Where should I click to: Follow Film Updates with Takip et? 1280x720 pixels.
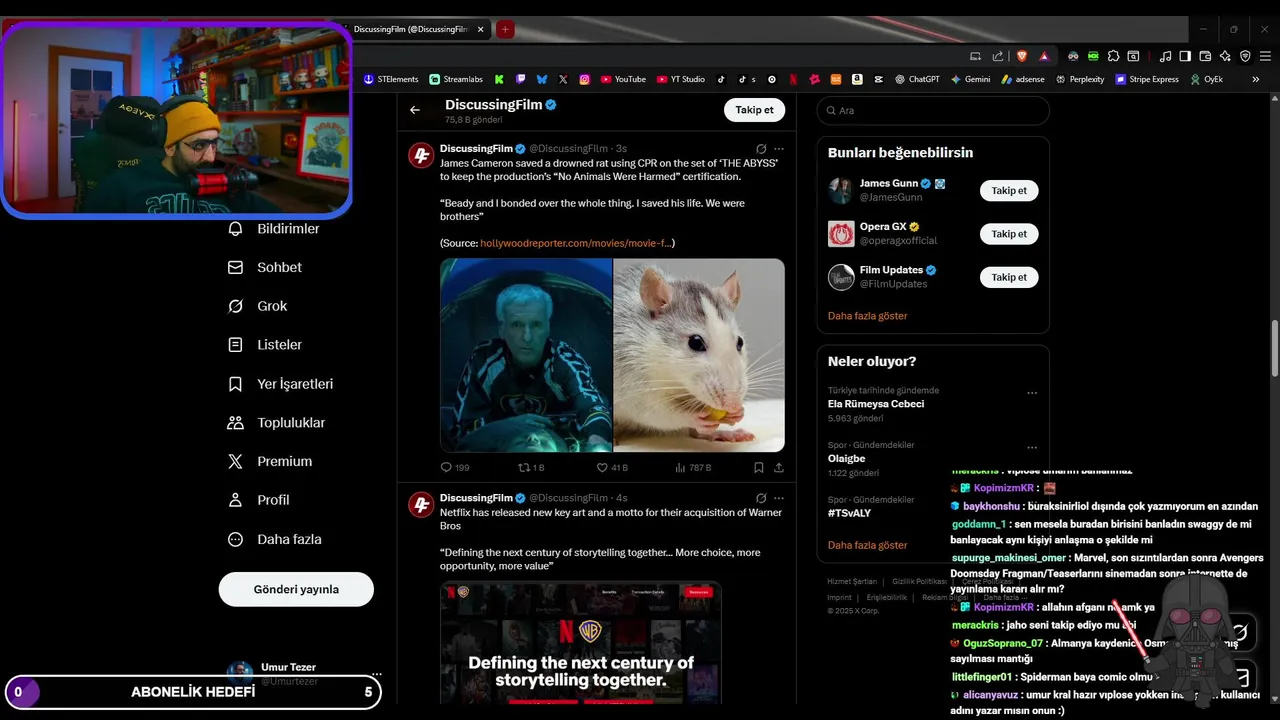1009,277
